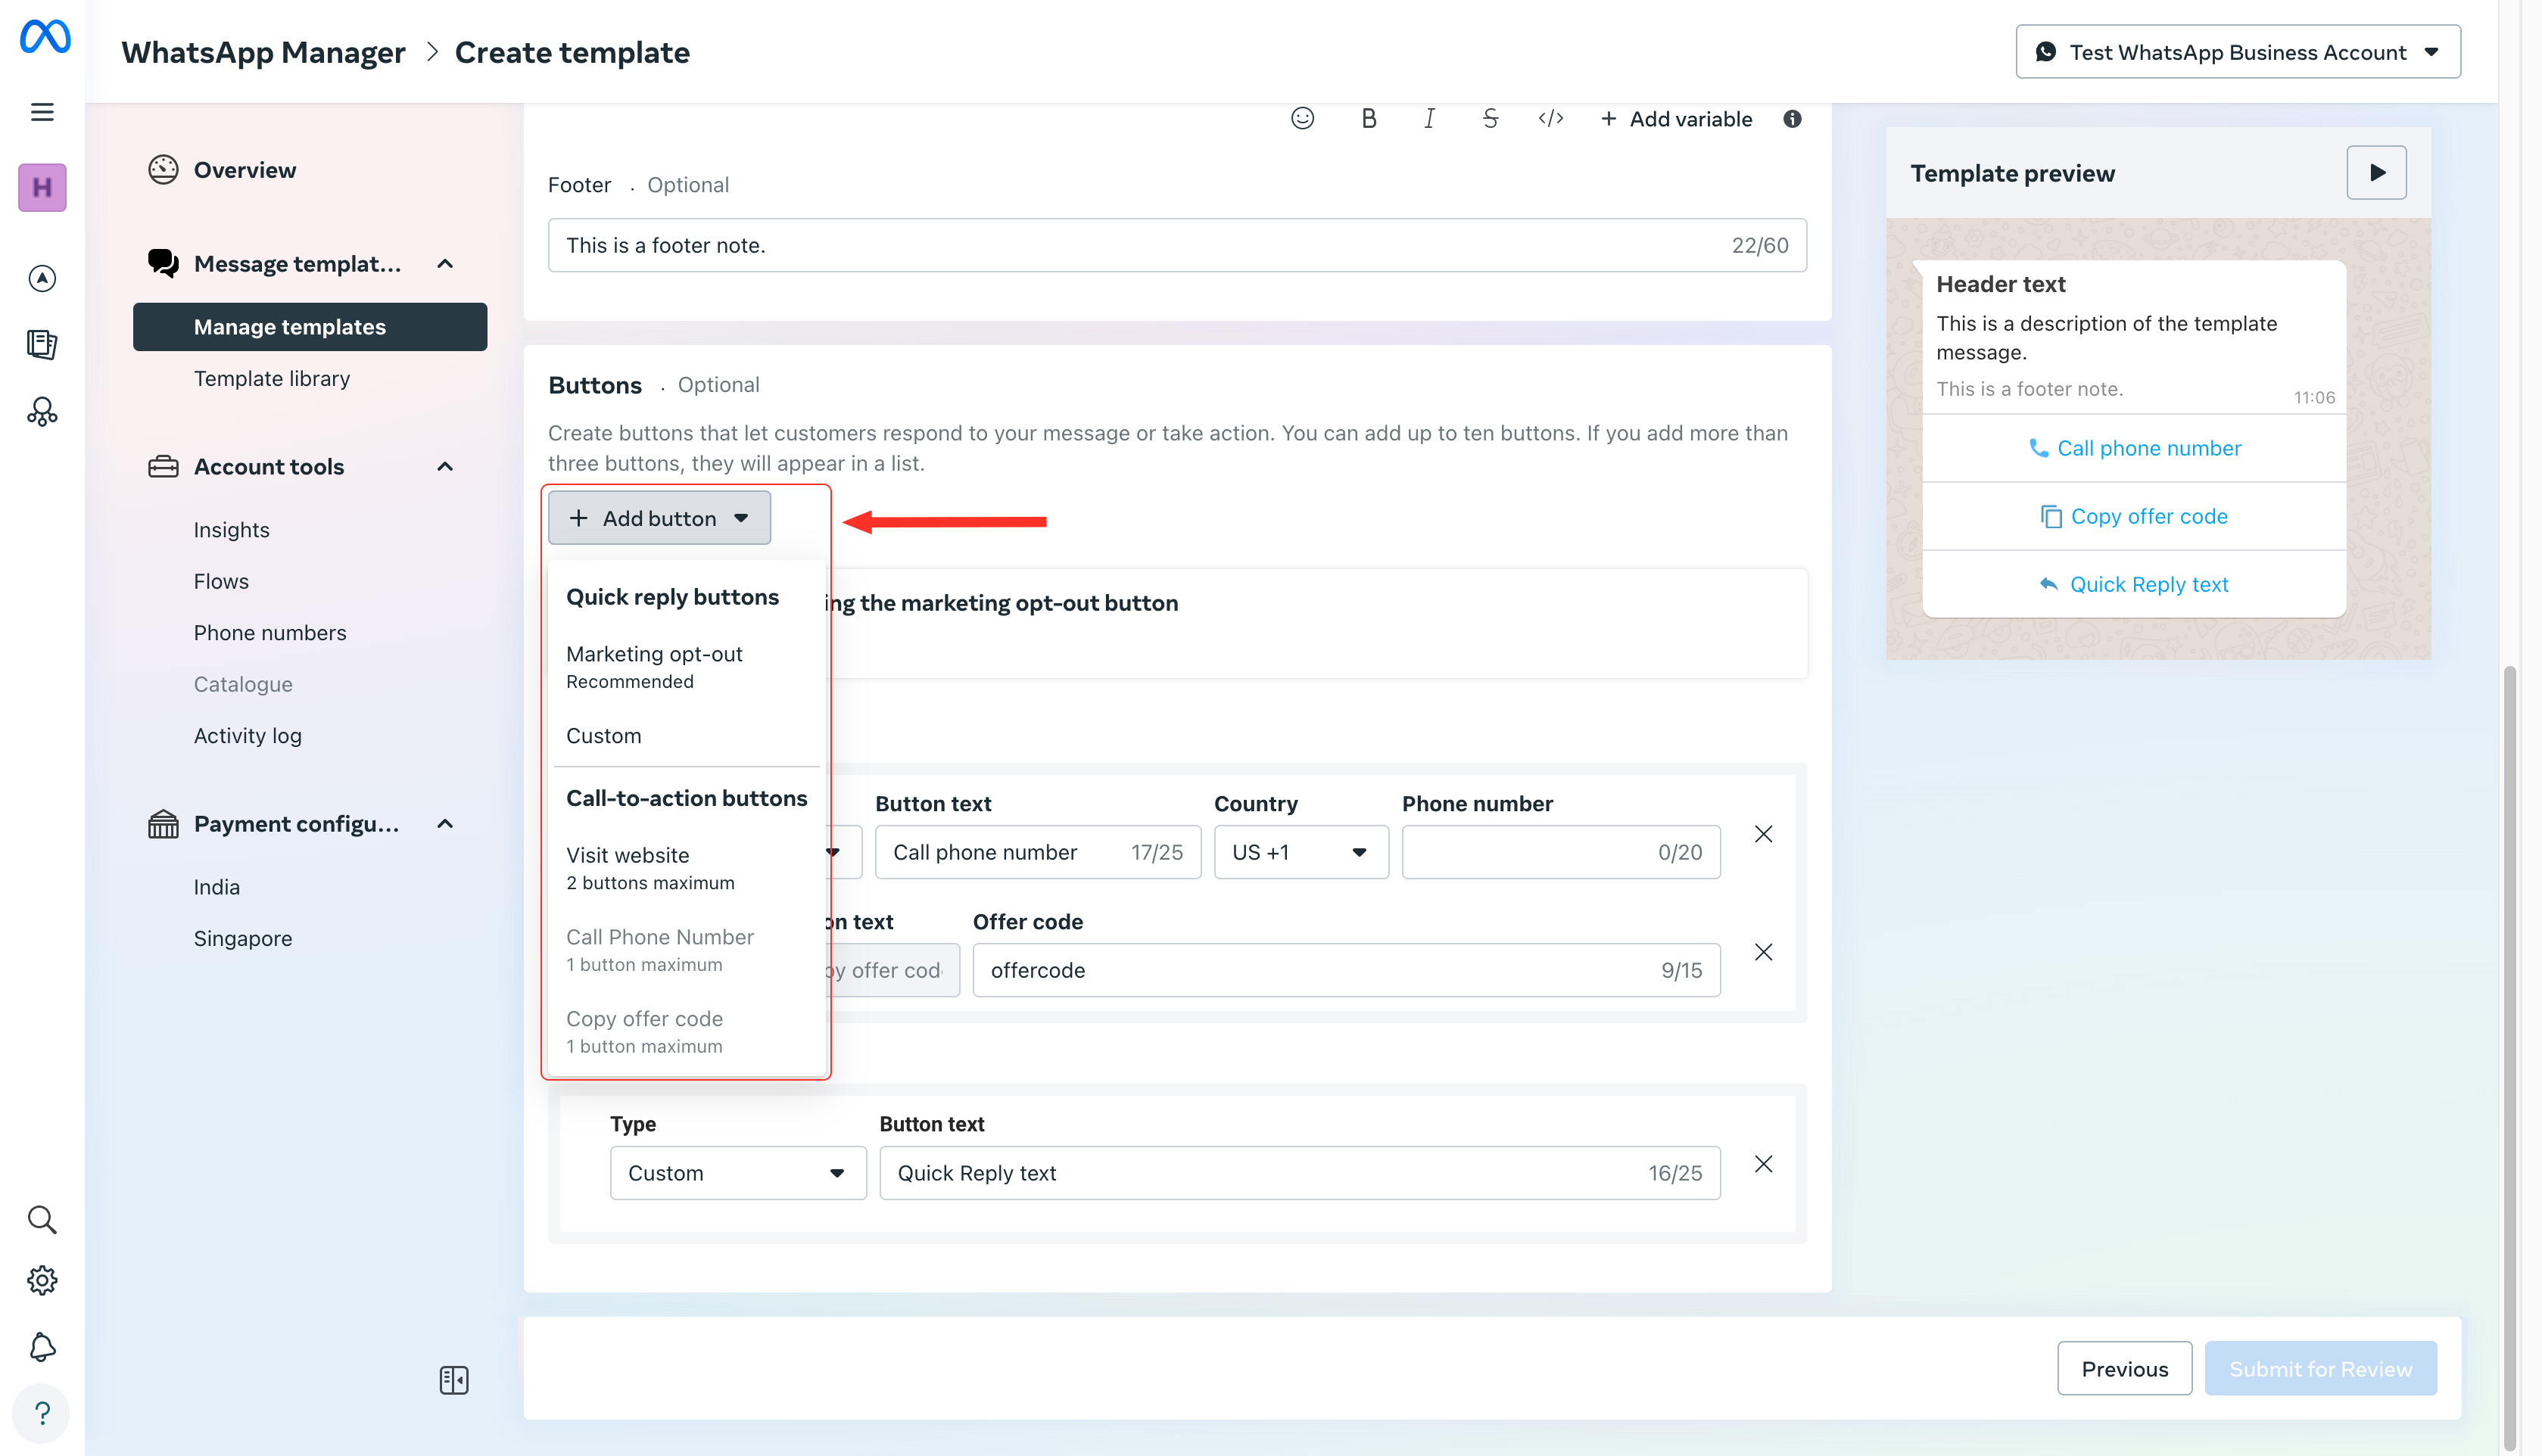This screenshot has width=2542, height=1456.
Task: Open the hamburger menu icon
Action: tap(42, 112)
